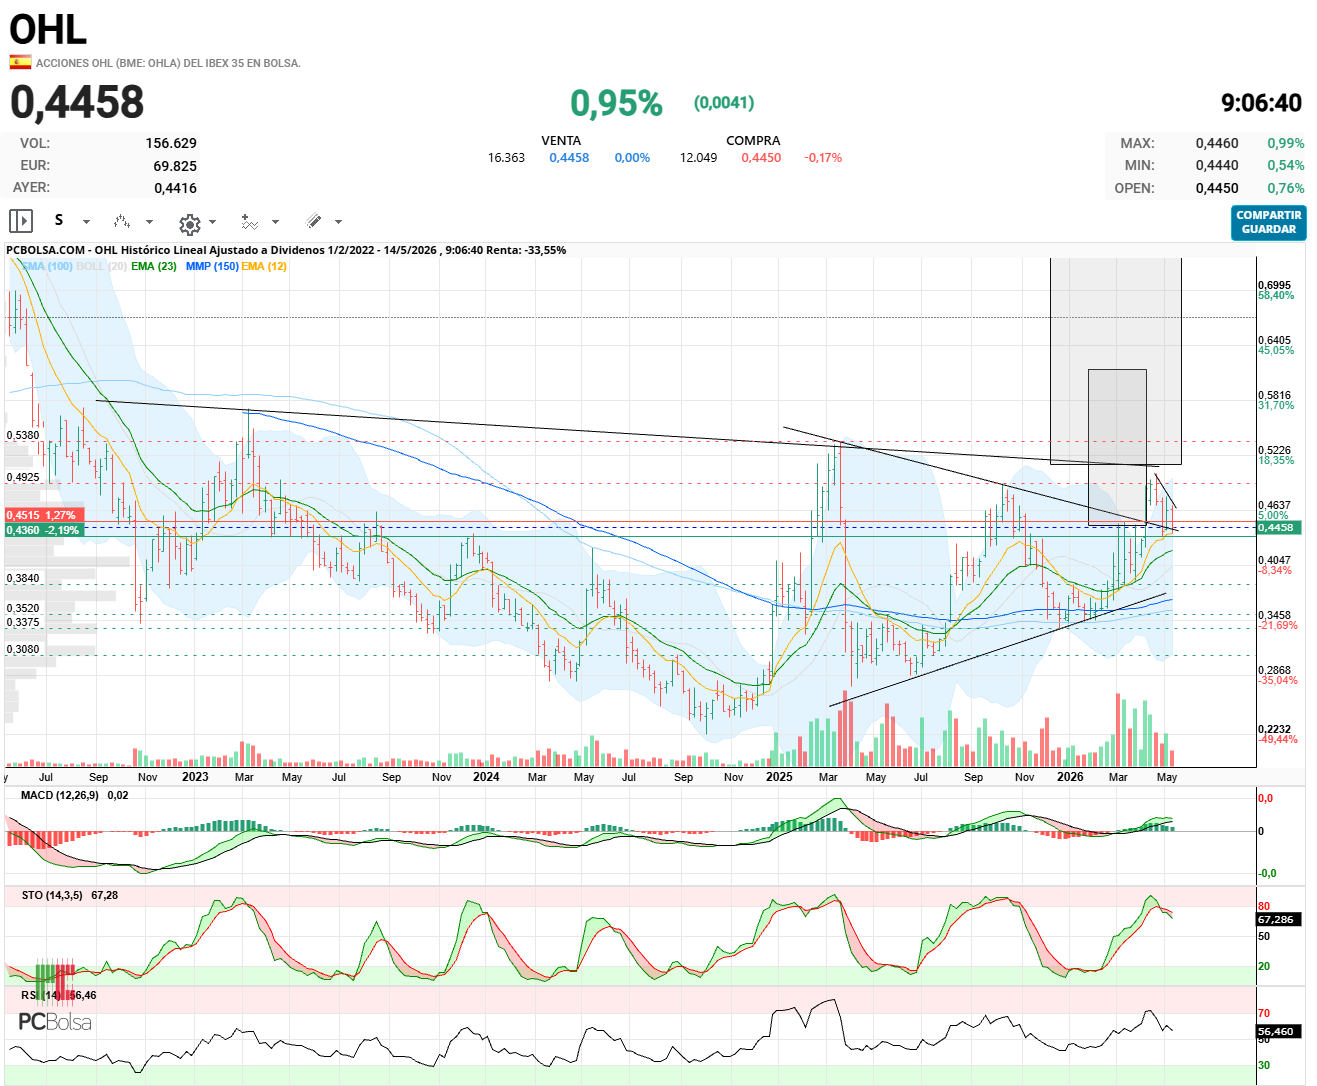Image resolution: width=1317 pixels, height=1086 pixels.
Task: Click the 0,2232 price axis label
Action: coord(1274,729)
